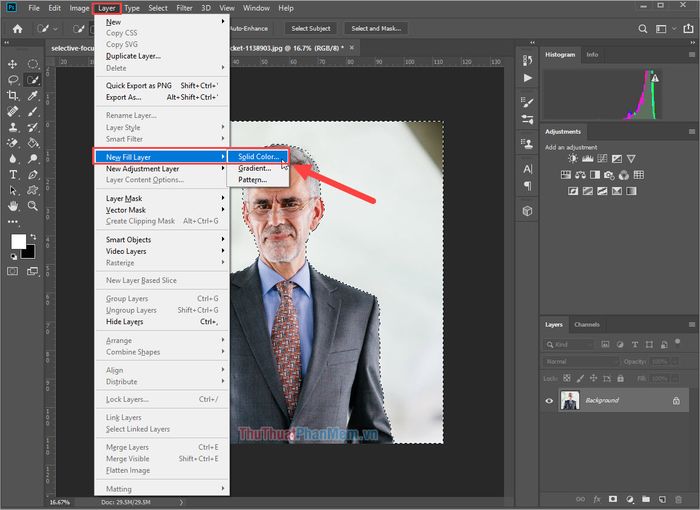
Task: Open the blend mode Normal dropdown
Action: click(x=581, y=361)
